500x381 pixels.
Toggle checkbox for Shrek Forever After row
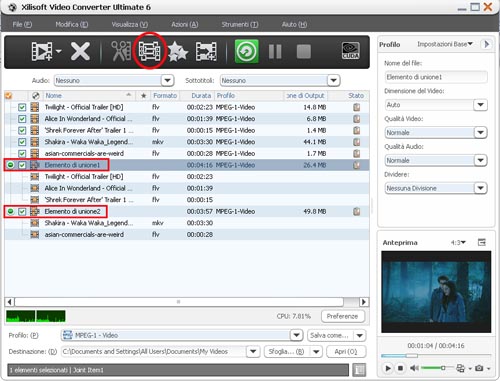pos(22,130)
